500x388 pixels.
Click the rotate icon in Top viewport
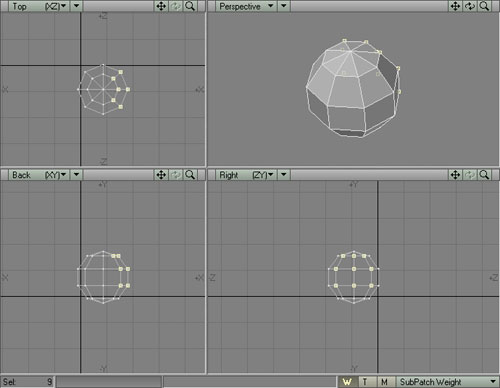pos(176,6)
